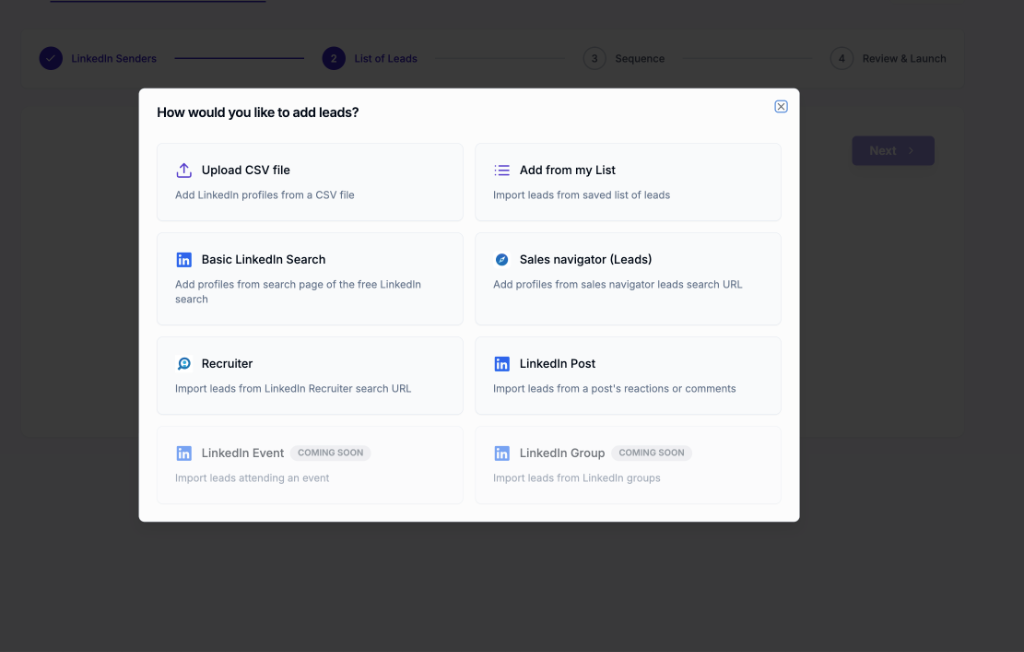The image size is (1024, 652).
Task: Click the list icon beside Add from my List
Action: pyautogui.click(x=502, y=170)
